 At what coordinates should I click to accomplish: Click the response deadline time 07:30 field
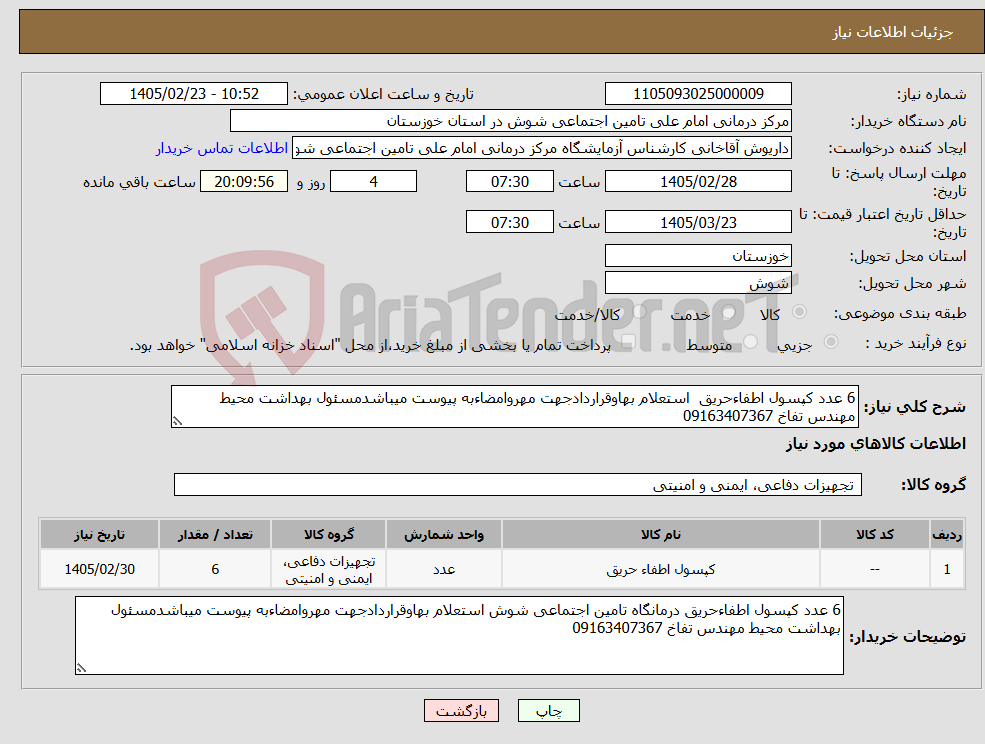[509, 182]
